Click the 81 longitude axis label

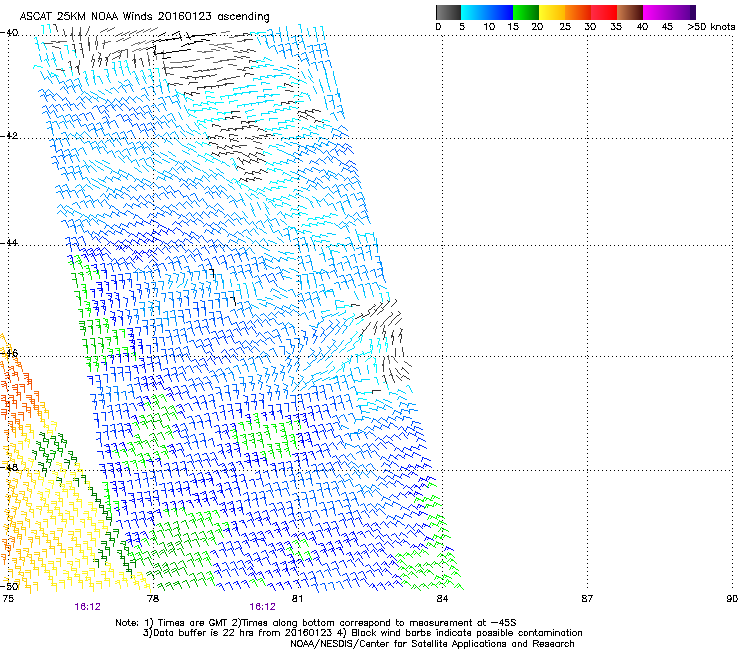(x=297, y=599)
